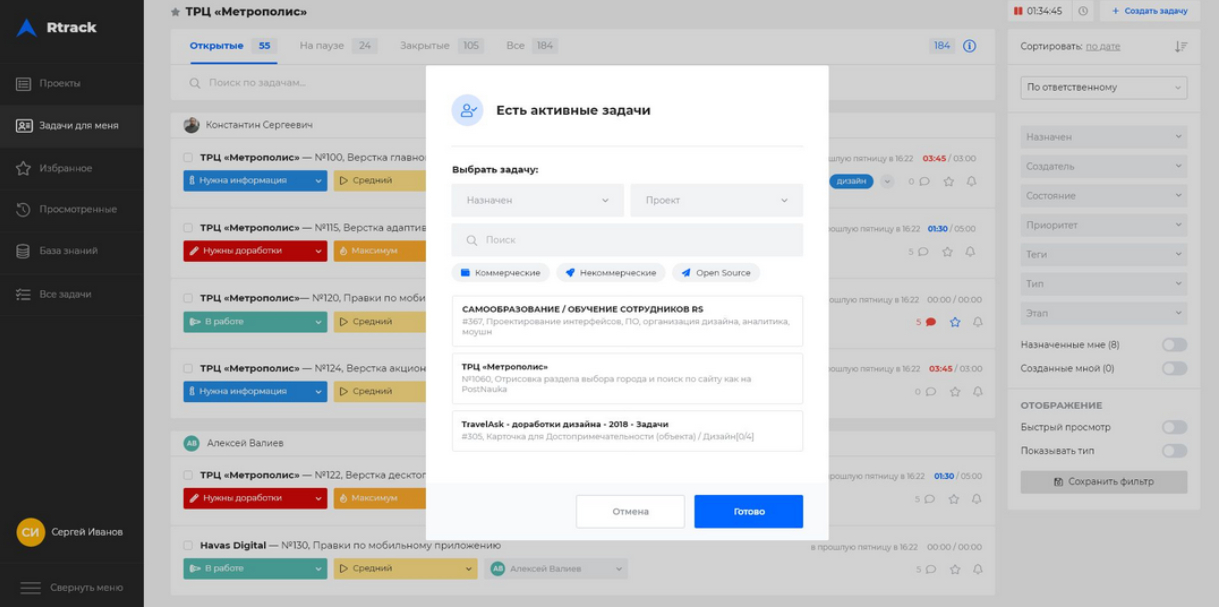The image size is (1219, 607).
Task: Check the task №122 checkbox
Action: coord(188,475)
